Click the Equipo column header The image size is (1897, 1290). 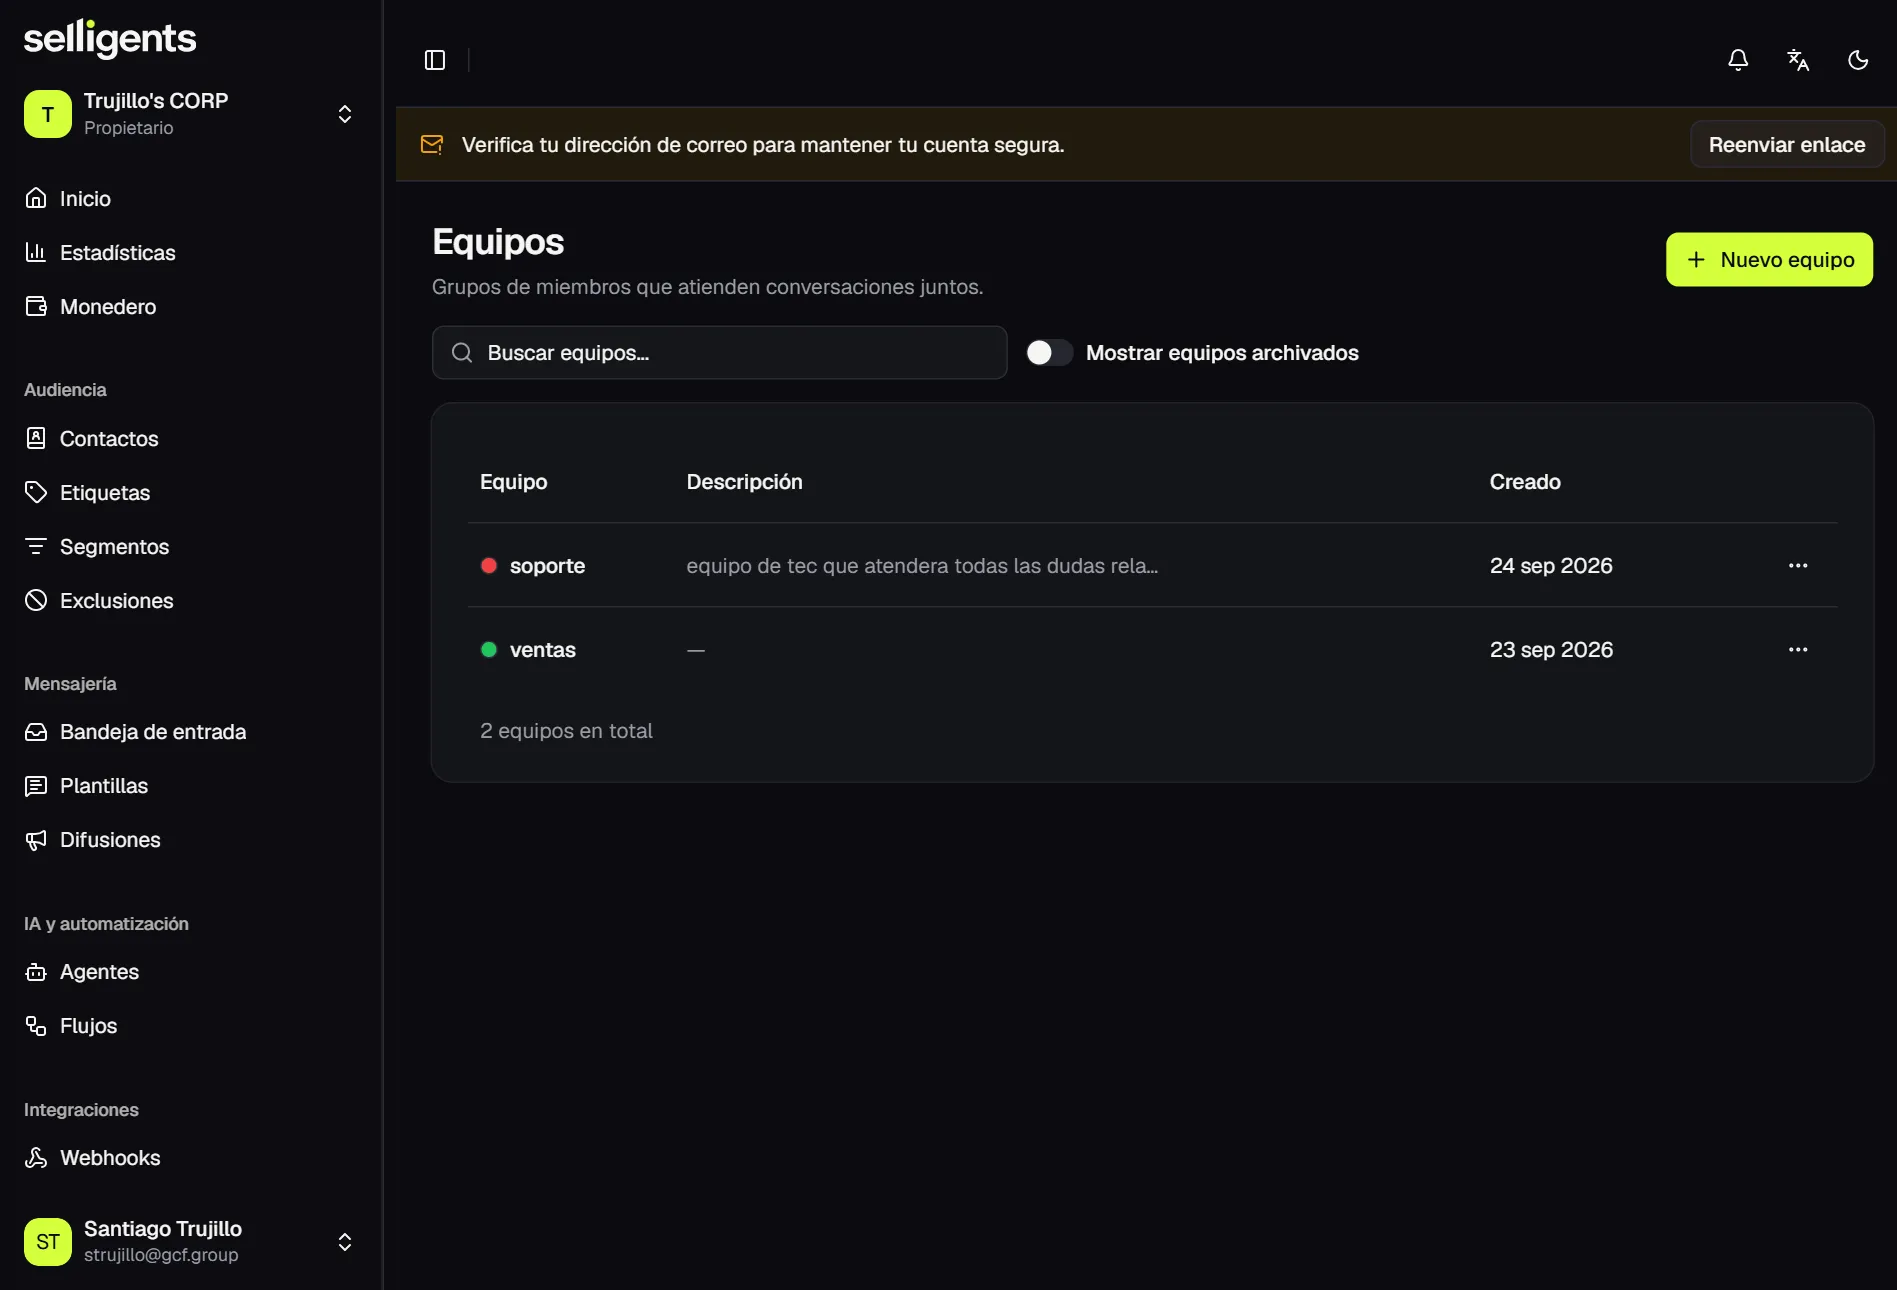514,482
